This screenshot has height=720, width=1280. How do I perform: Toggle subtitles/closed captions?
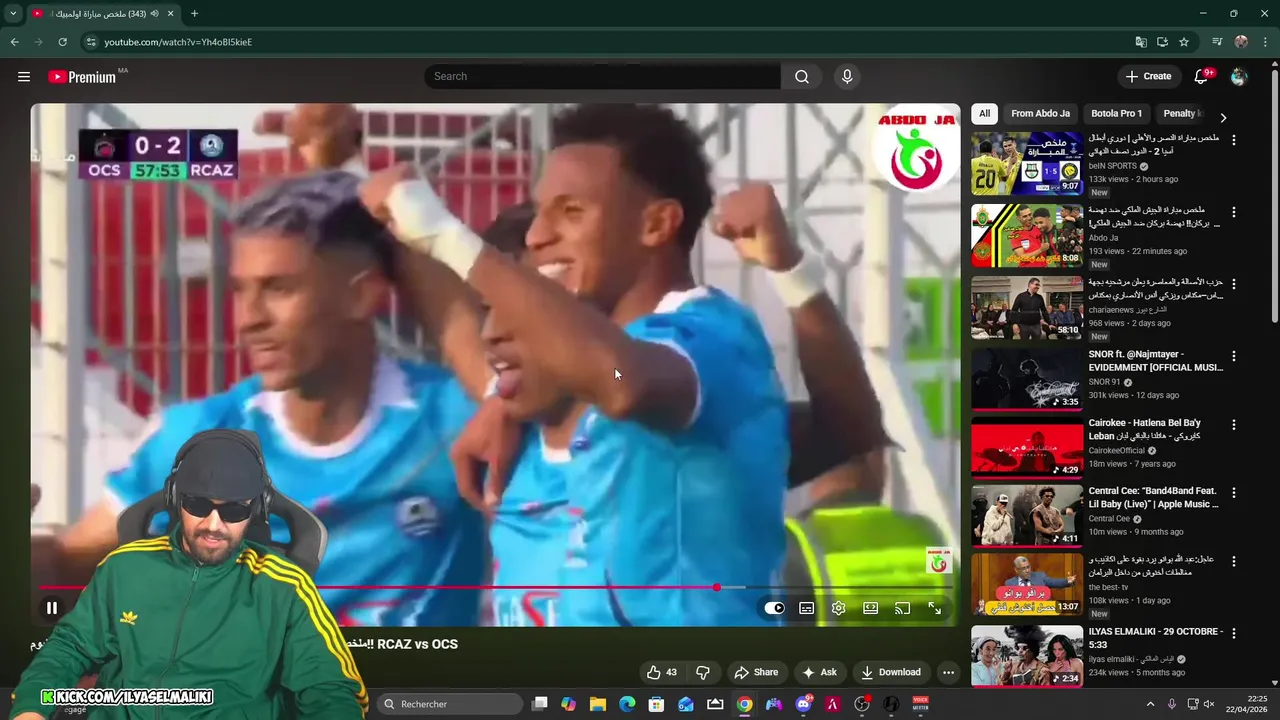coord(807,607)
